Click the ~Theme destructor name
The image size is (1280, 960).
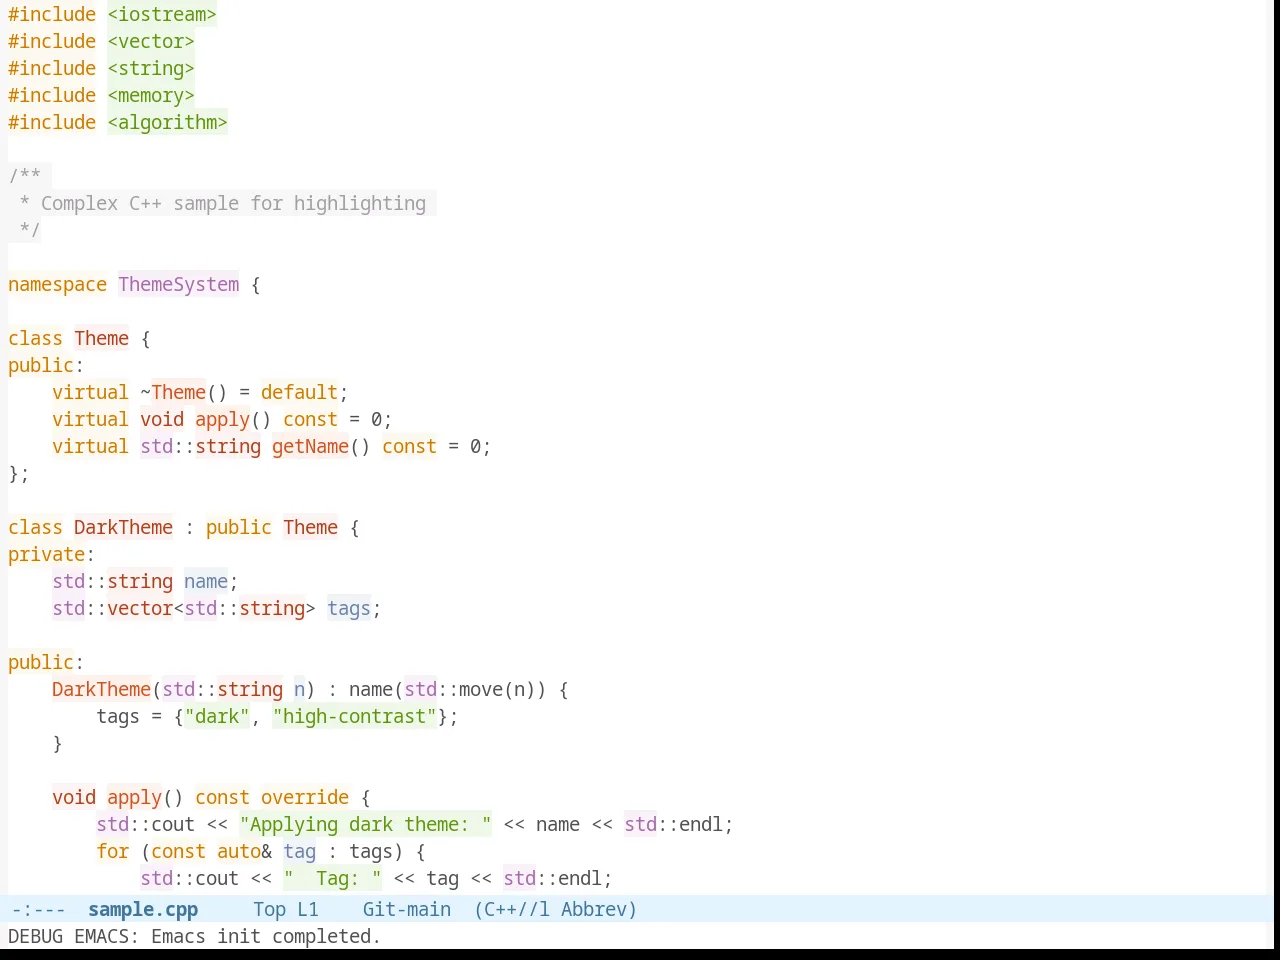(173, 392)
